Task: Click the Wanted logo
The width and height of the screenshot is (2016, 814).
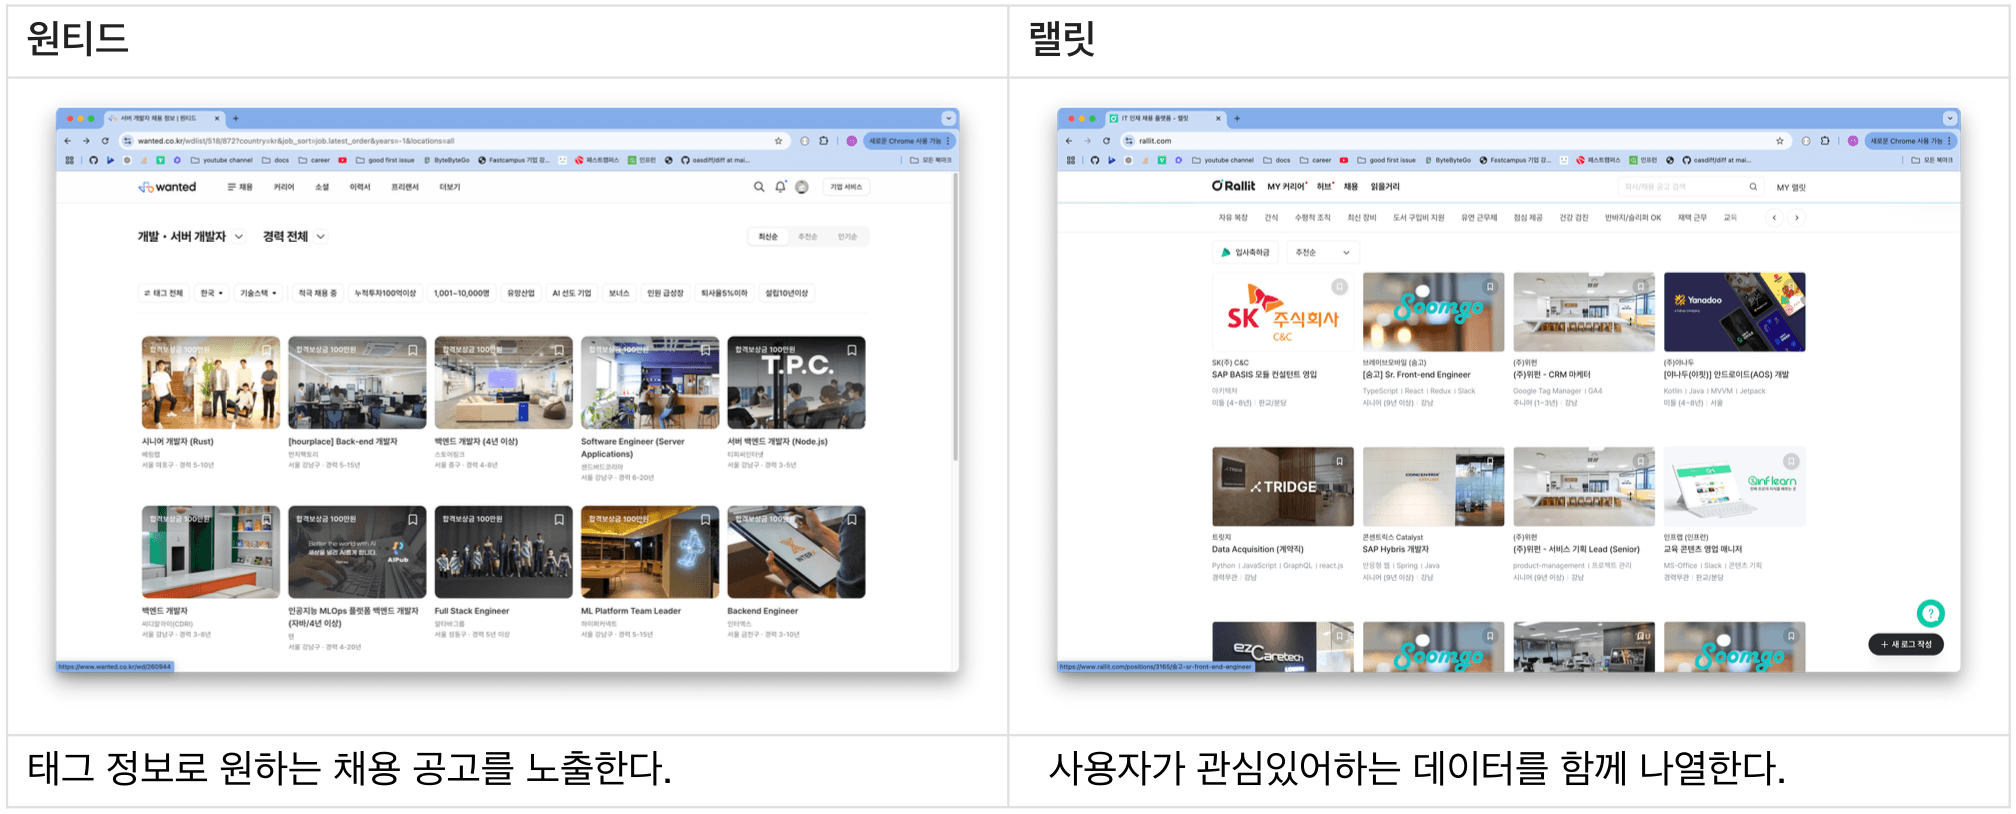Action: point(167,187)
